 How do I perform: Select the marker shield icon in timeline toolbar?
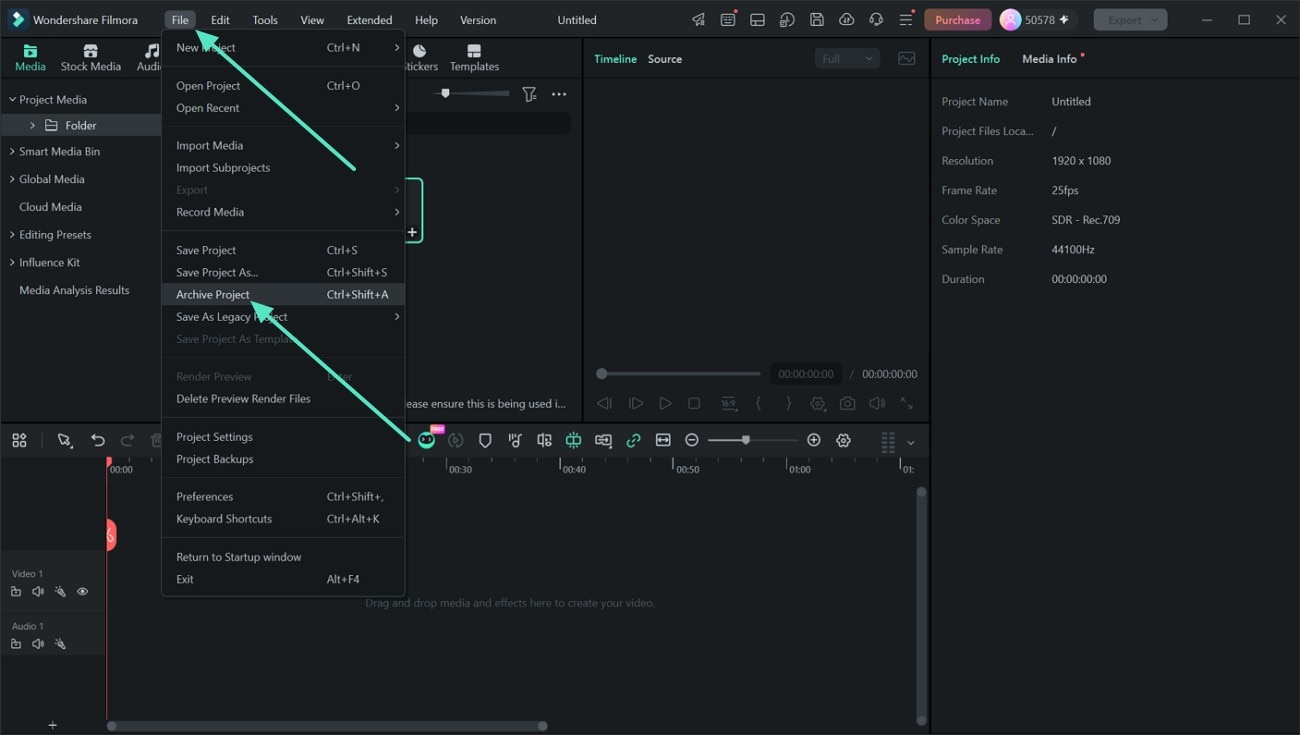tap(485, 441)
